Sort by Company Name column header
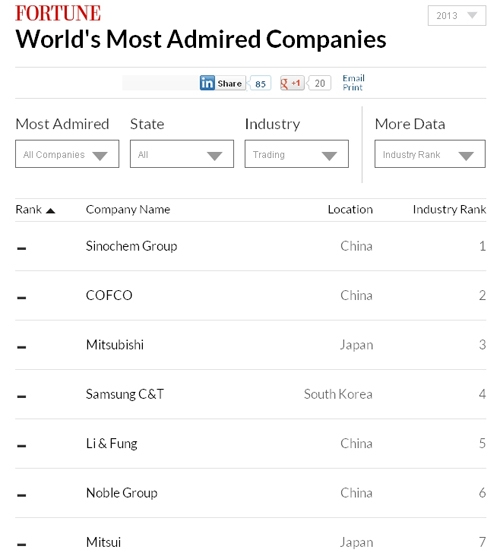Image resolution: width=500 pixels, height=559 pixels. 128,209
